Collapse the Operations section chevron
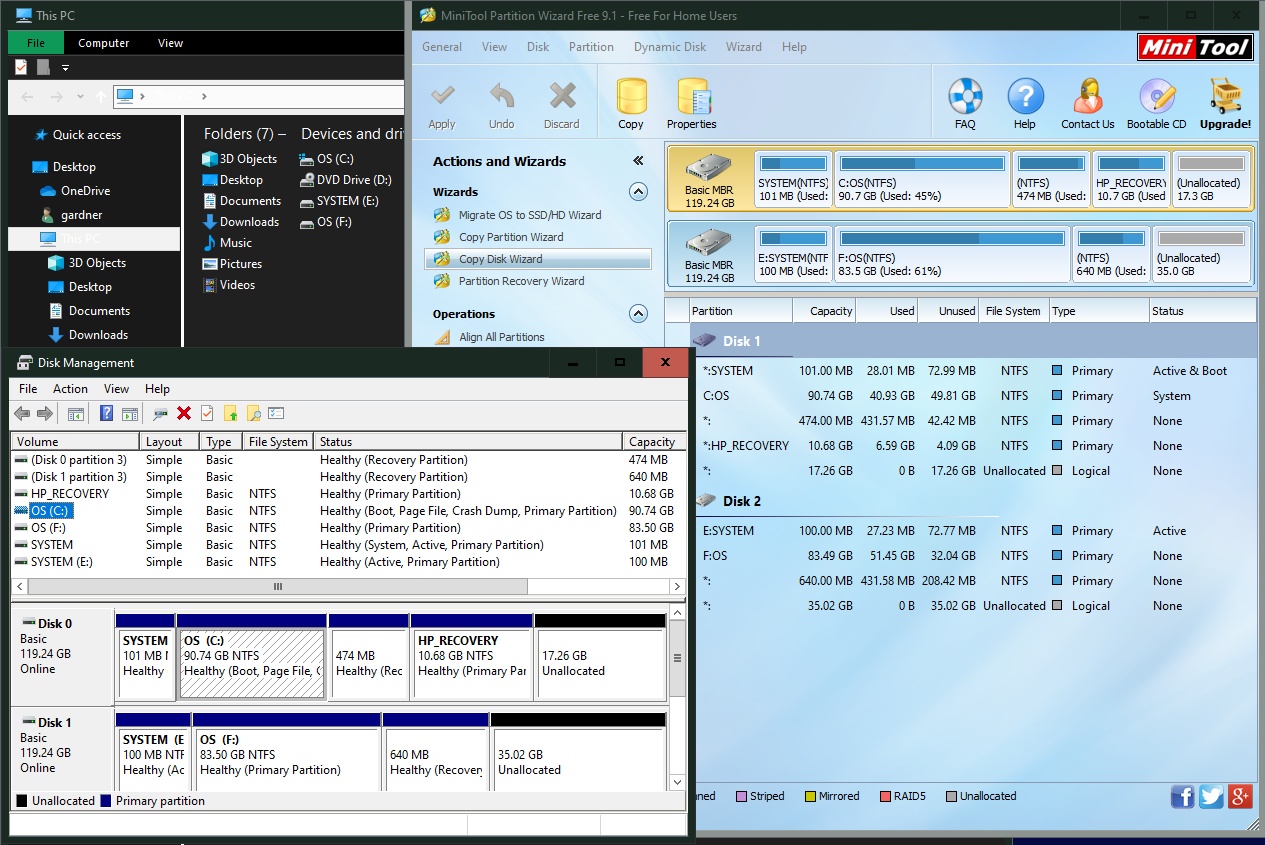The width and height of the screenshot is (1265, 845). 638,314
